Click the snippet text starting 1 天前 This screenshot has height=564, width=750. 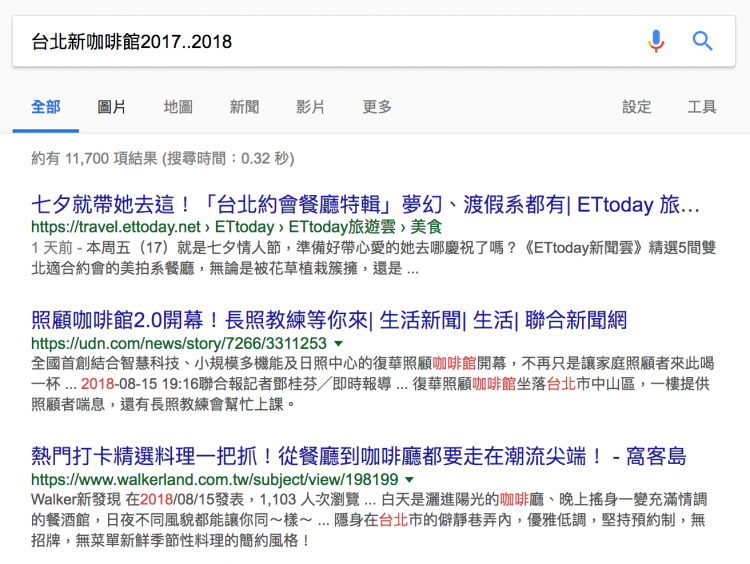(373, 258)
